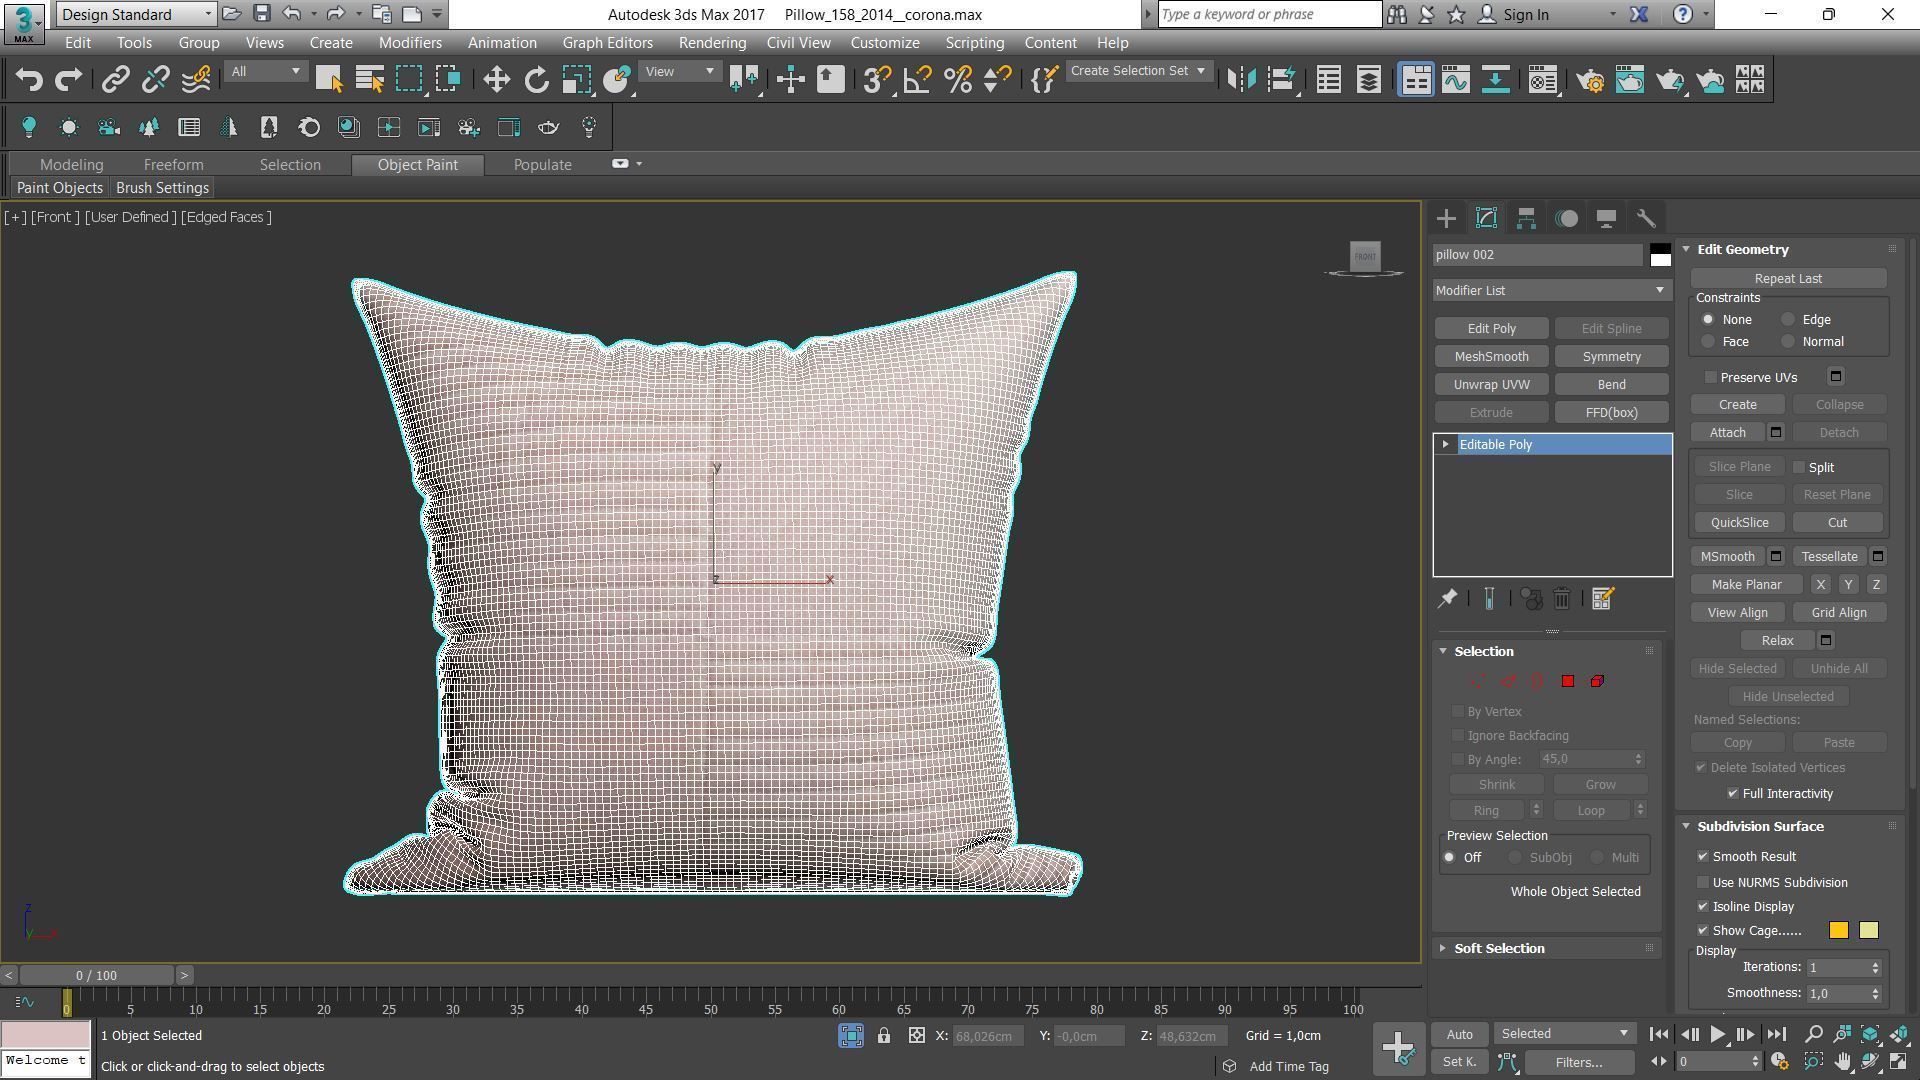Open the Rendered Frame Window icon
The width and height of the screenshot is (1920, 1080).
pyautogui.click(x=1629, y=80)
